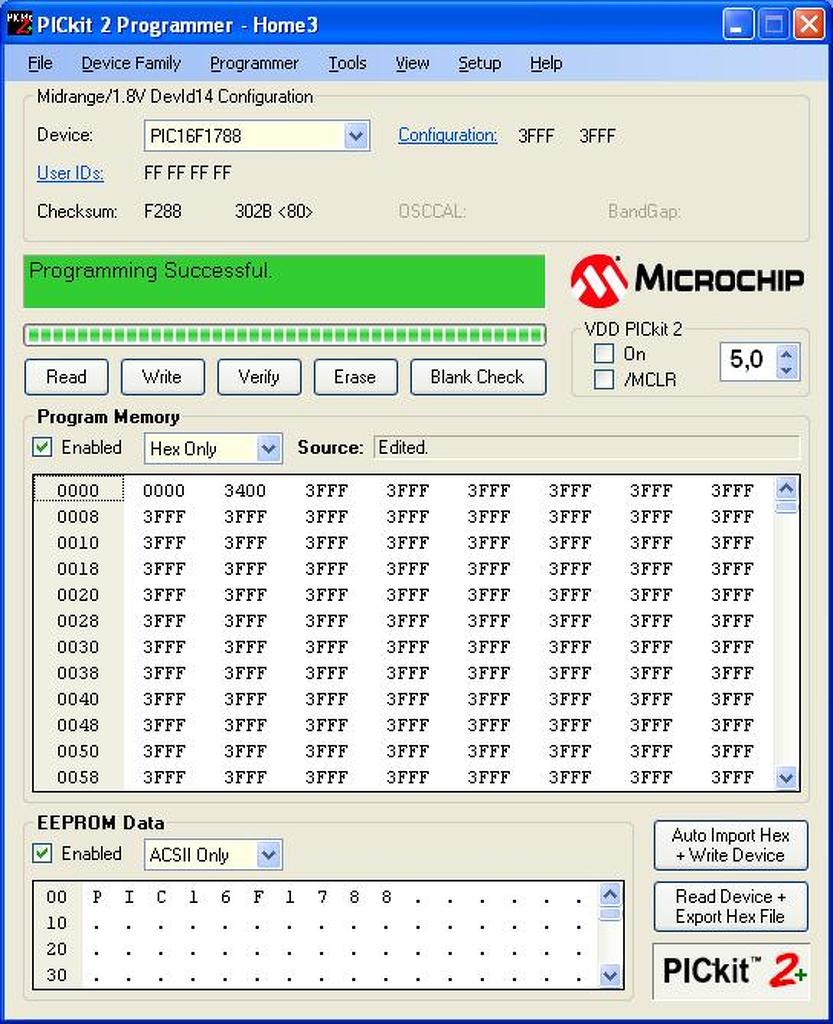Viewport: 833px width, 1024px height.
Task: Click address row header 0008
Action: point(78,517)
